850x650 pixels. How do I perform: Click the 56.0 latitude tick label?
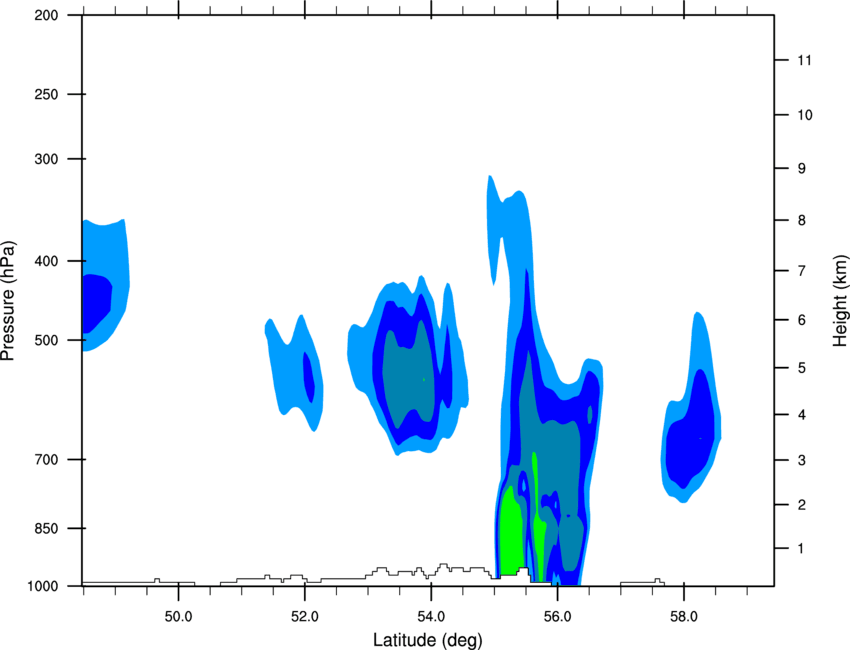pyautogui.click(x=557, y=617)
